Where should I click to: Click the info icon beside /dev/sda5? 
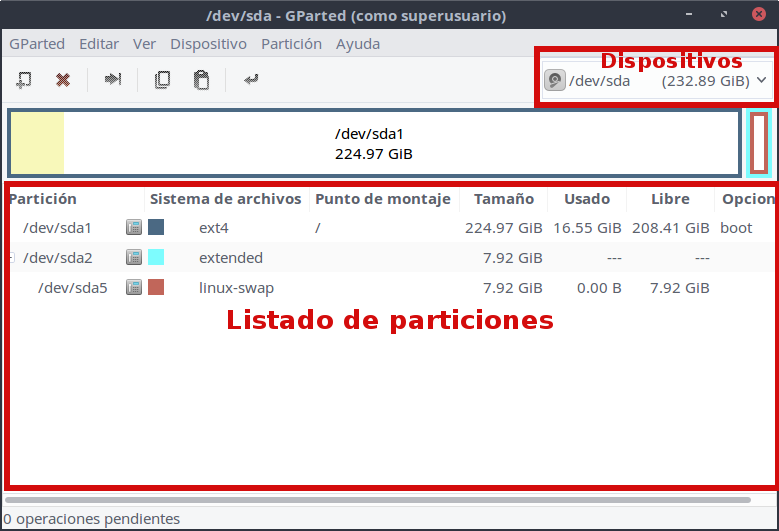pos(134,288)
